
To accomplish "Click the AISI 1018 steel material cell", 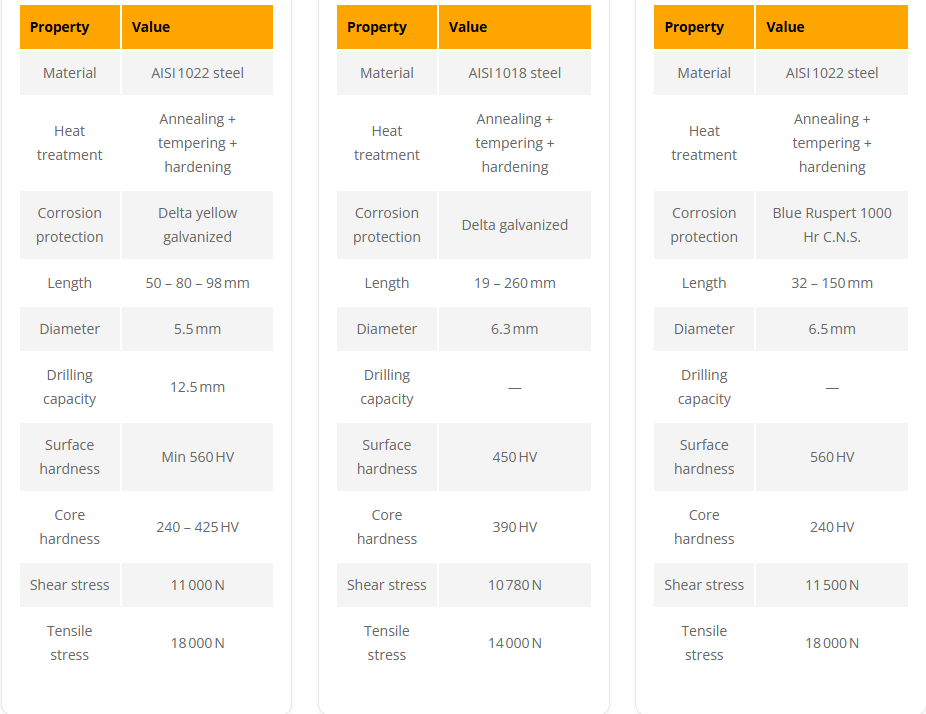I will click(514, 73).
